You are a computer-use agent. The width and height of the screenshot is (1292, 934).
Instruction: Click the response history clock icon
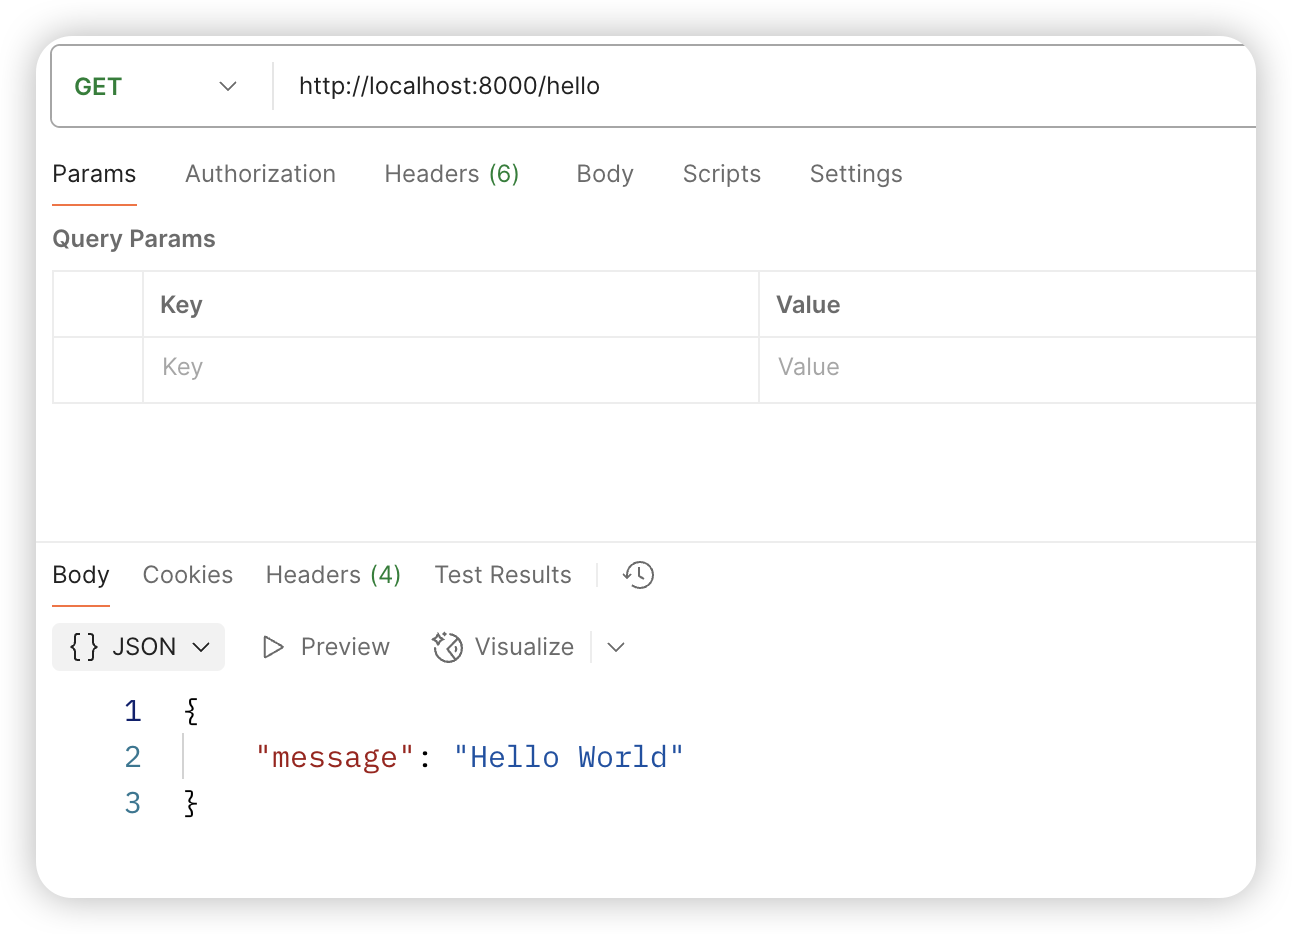point(638,575)
